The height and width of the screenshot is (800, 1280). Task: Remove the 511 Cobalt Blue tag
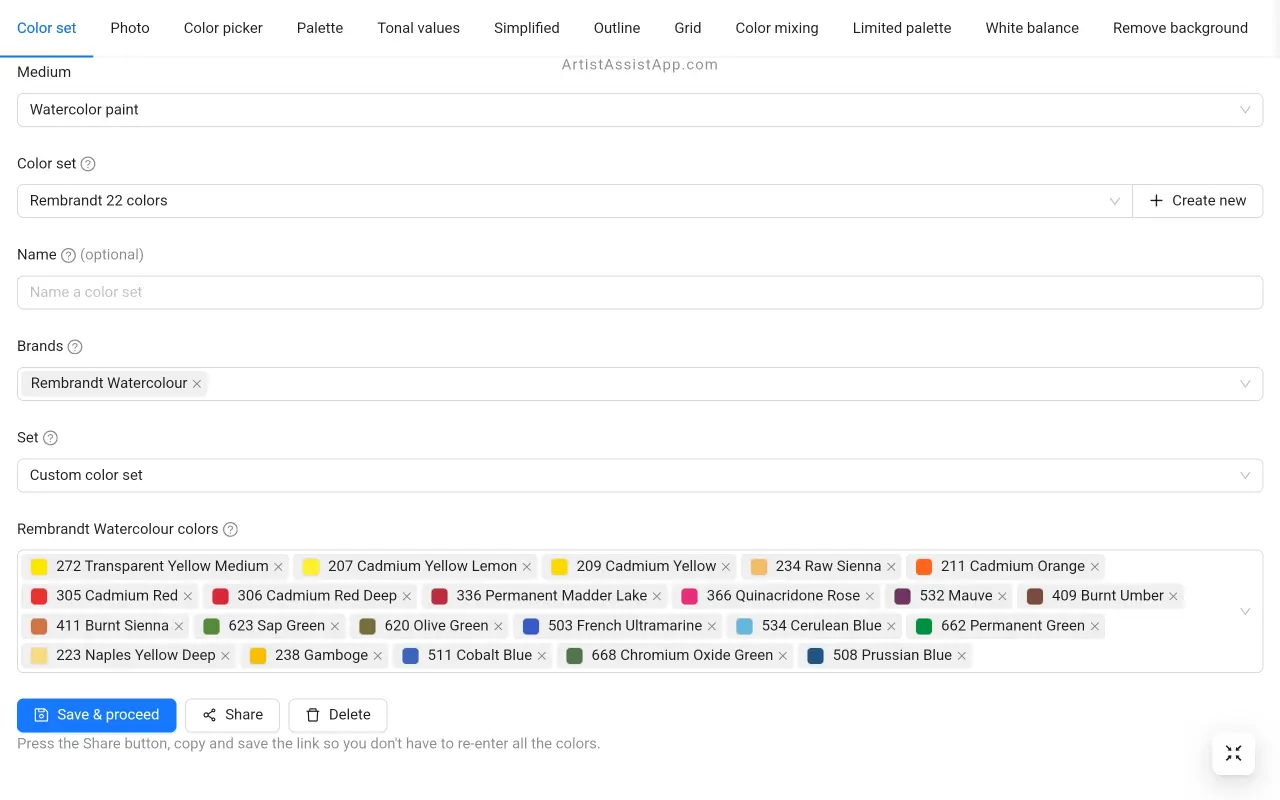[542, 656]
